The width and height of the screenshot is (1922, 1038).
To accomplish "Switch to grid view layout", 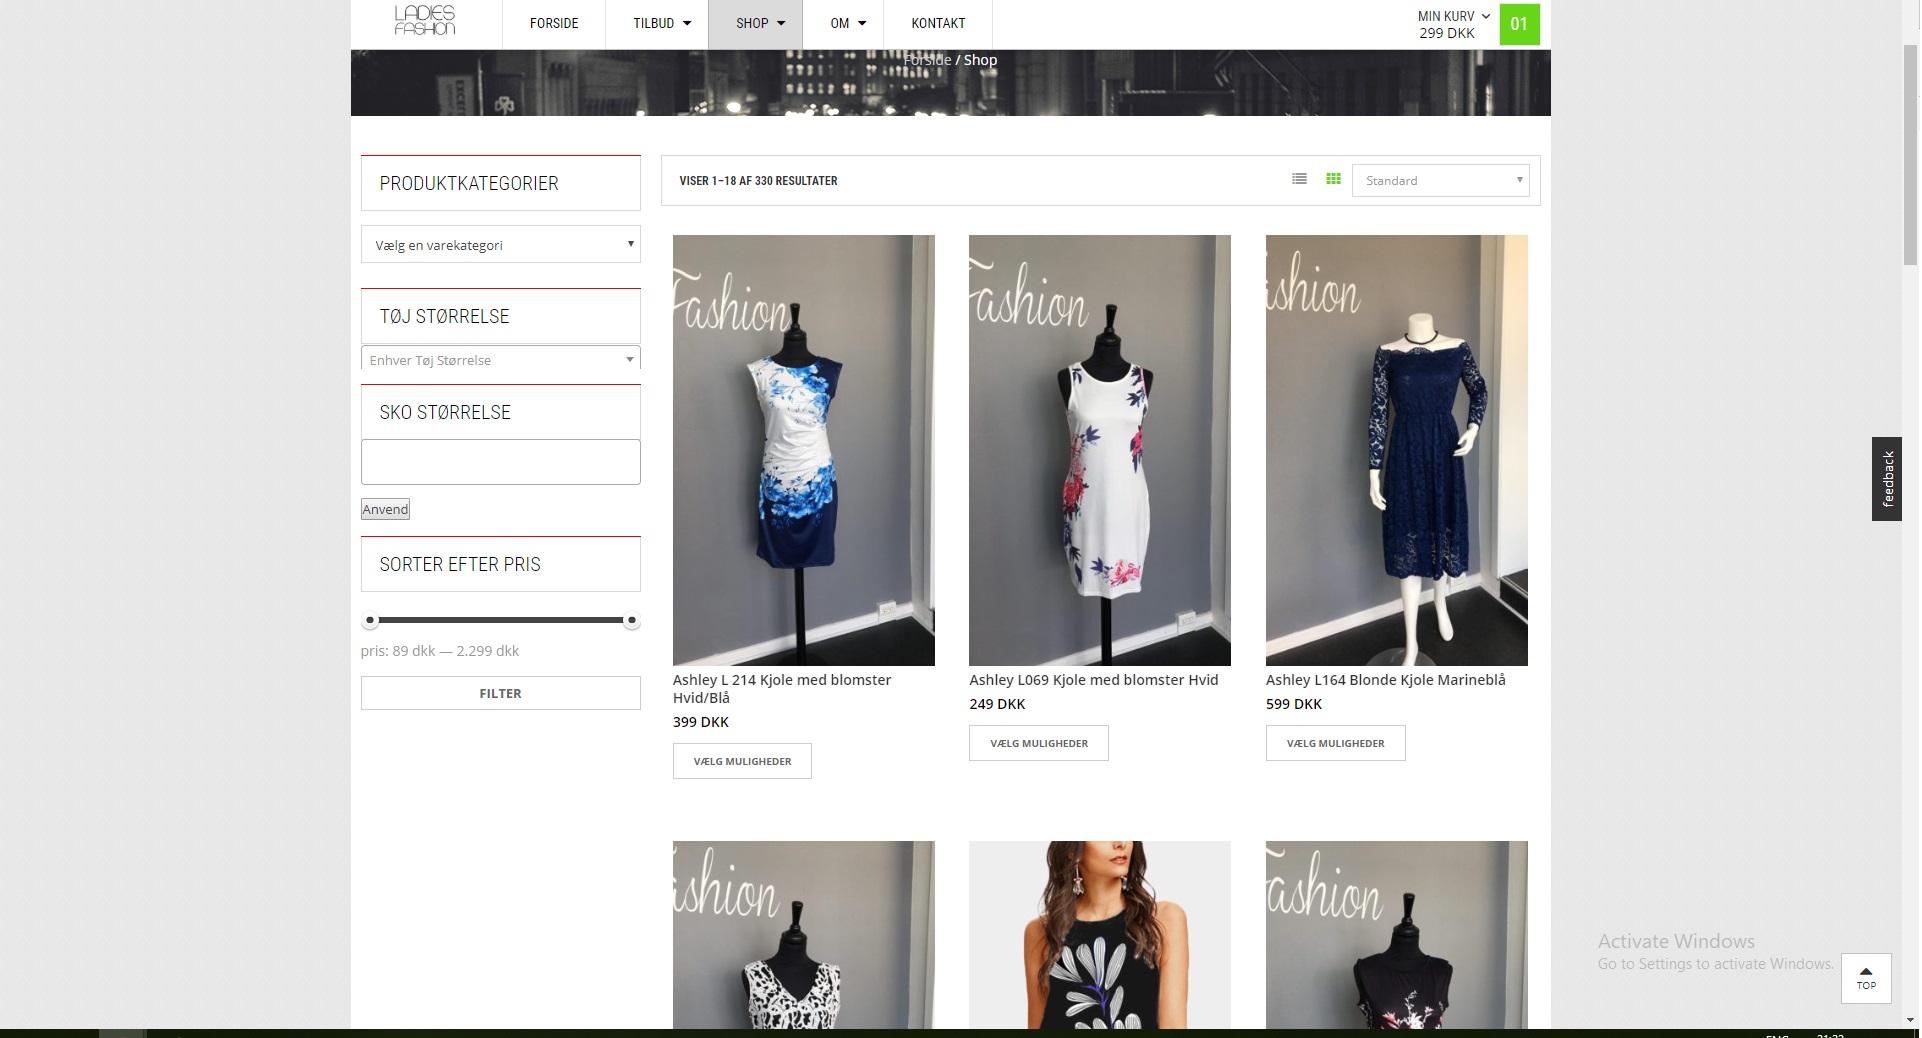I will (1333, 179).
